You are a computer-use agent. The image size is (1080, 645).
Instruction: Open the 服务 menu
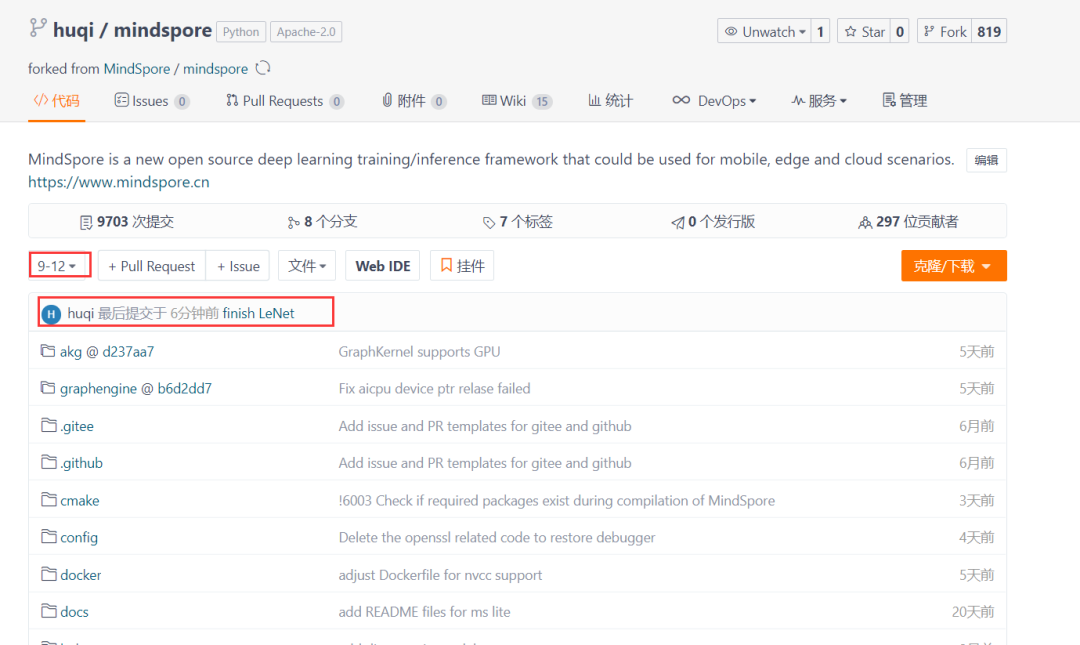pyautogui.click(x=819, y=101)
